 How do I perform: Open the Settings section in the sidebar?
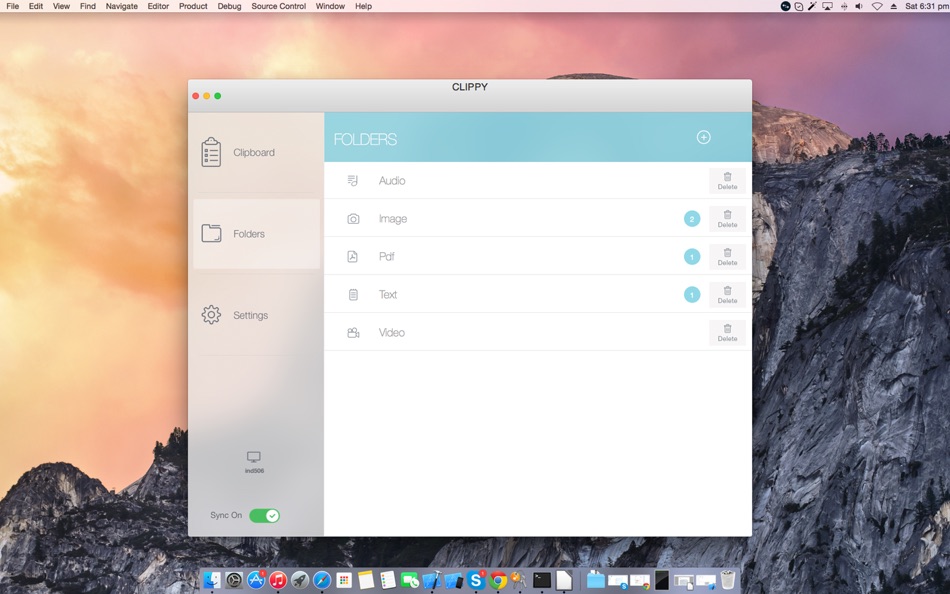256,315
